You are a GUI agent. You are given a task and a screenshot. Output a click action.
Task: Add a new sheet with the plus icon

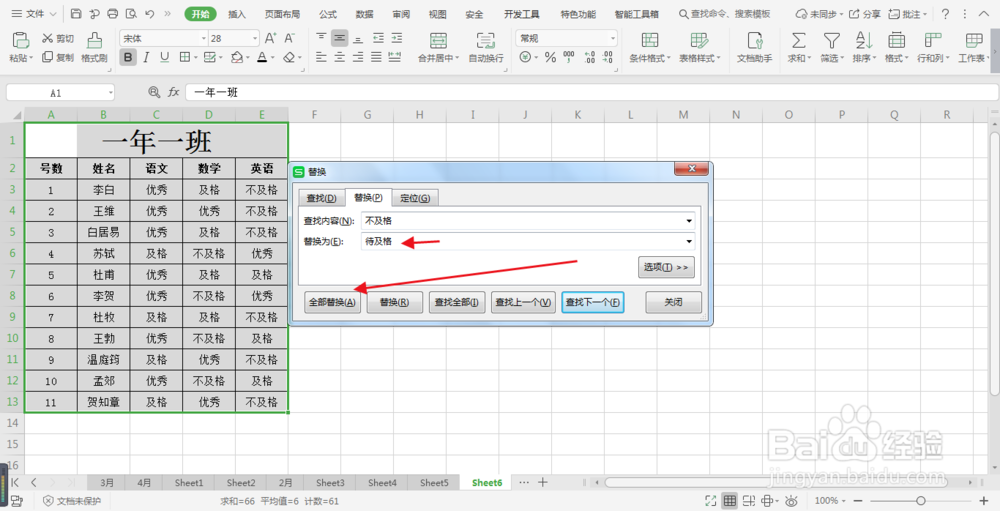coord(543,482)
